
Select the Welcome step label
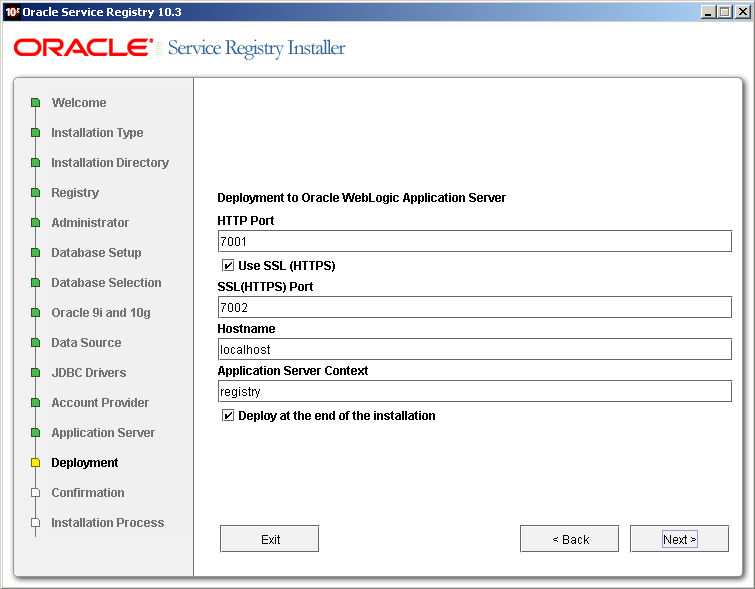pos(79,103)
